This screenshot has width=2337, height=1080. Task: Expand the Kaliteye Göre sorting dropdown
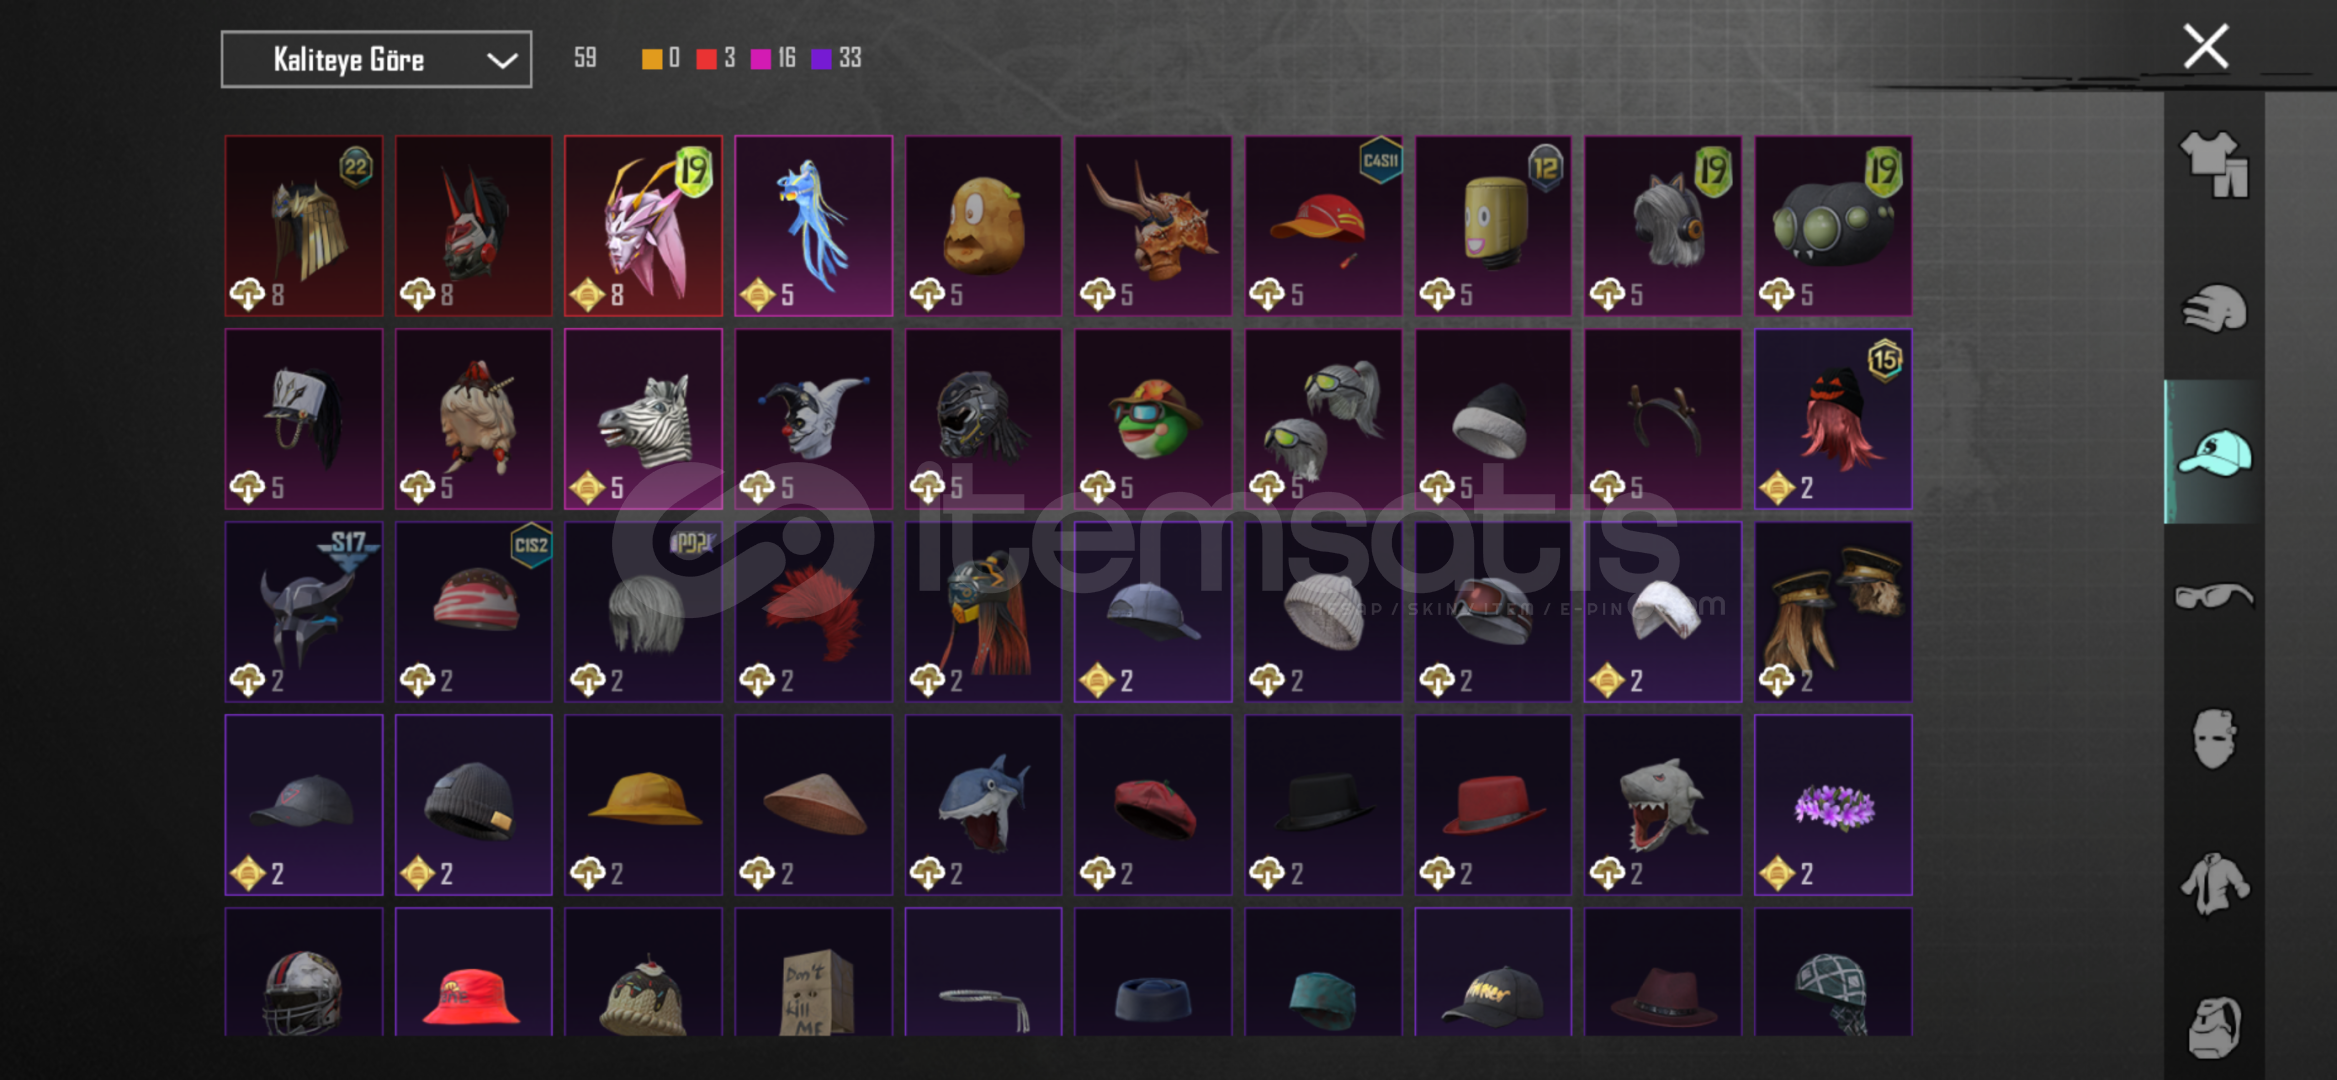(x=376, y=60)
